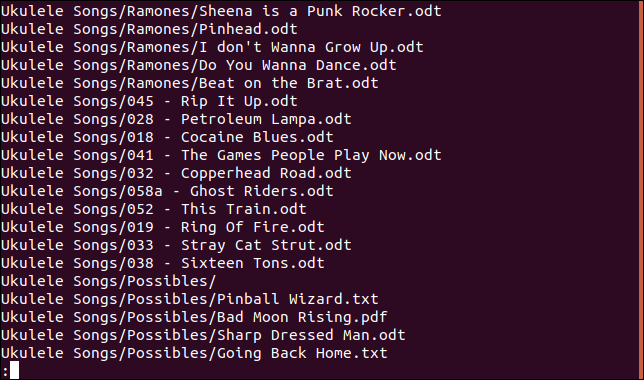Select the Ukulele Songs/Possibles/ directory line
644x380 pixels.
[108, 282]
